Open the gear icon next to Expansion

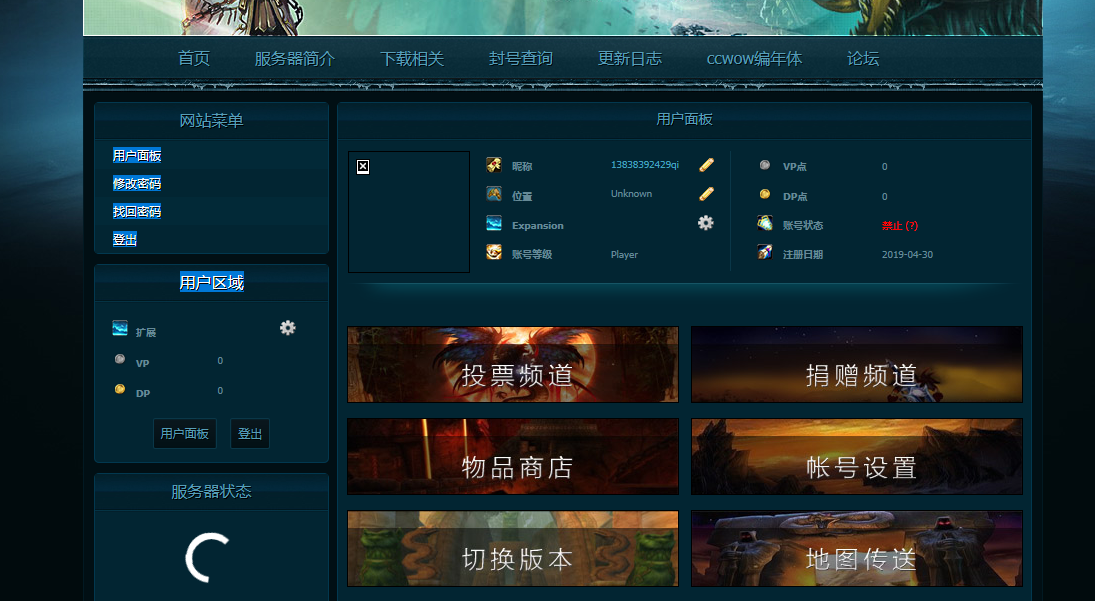[706, 223]
